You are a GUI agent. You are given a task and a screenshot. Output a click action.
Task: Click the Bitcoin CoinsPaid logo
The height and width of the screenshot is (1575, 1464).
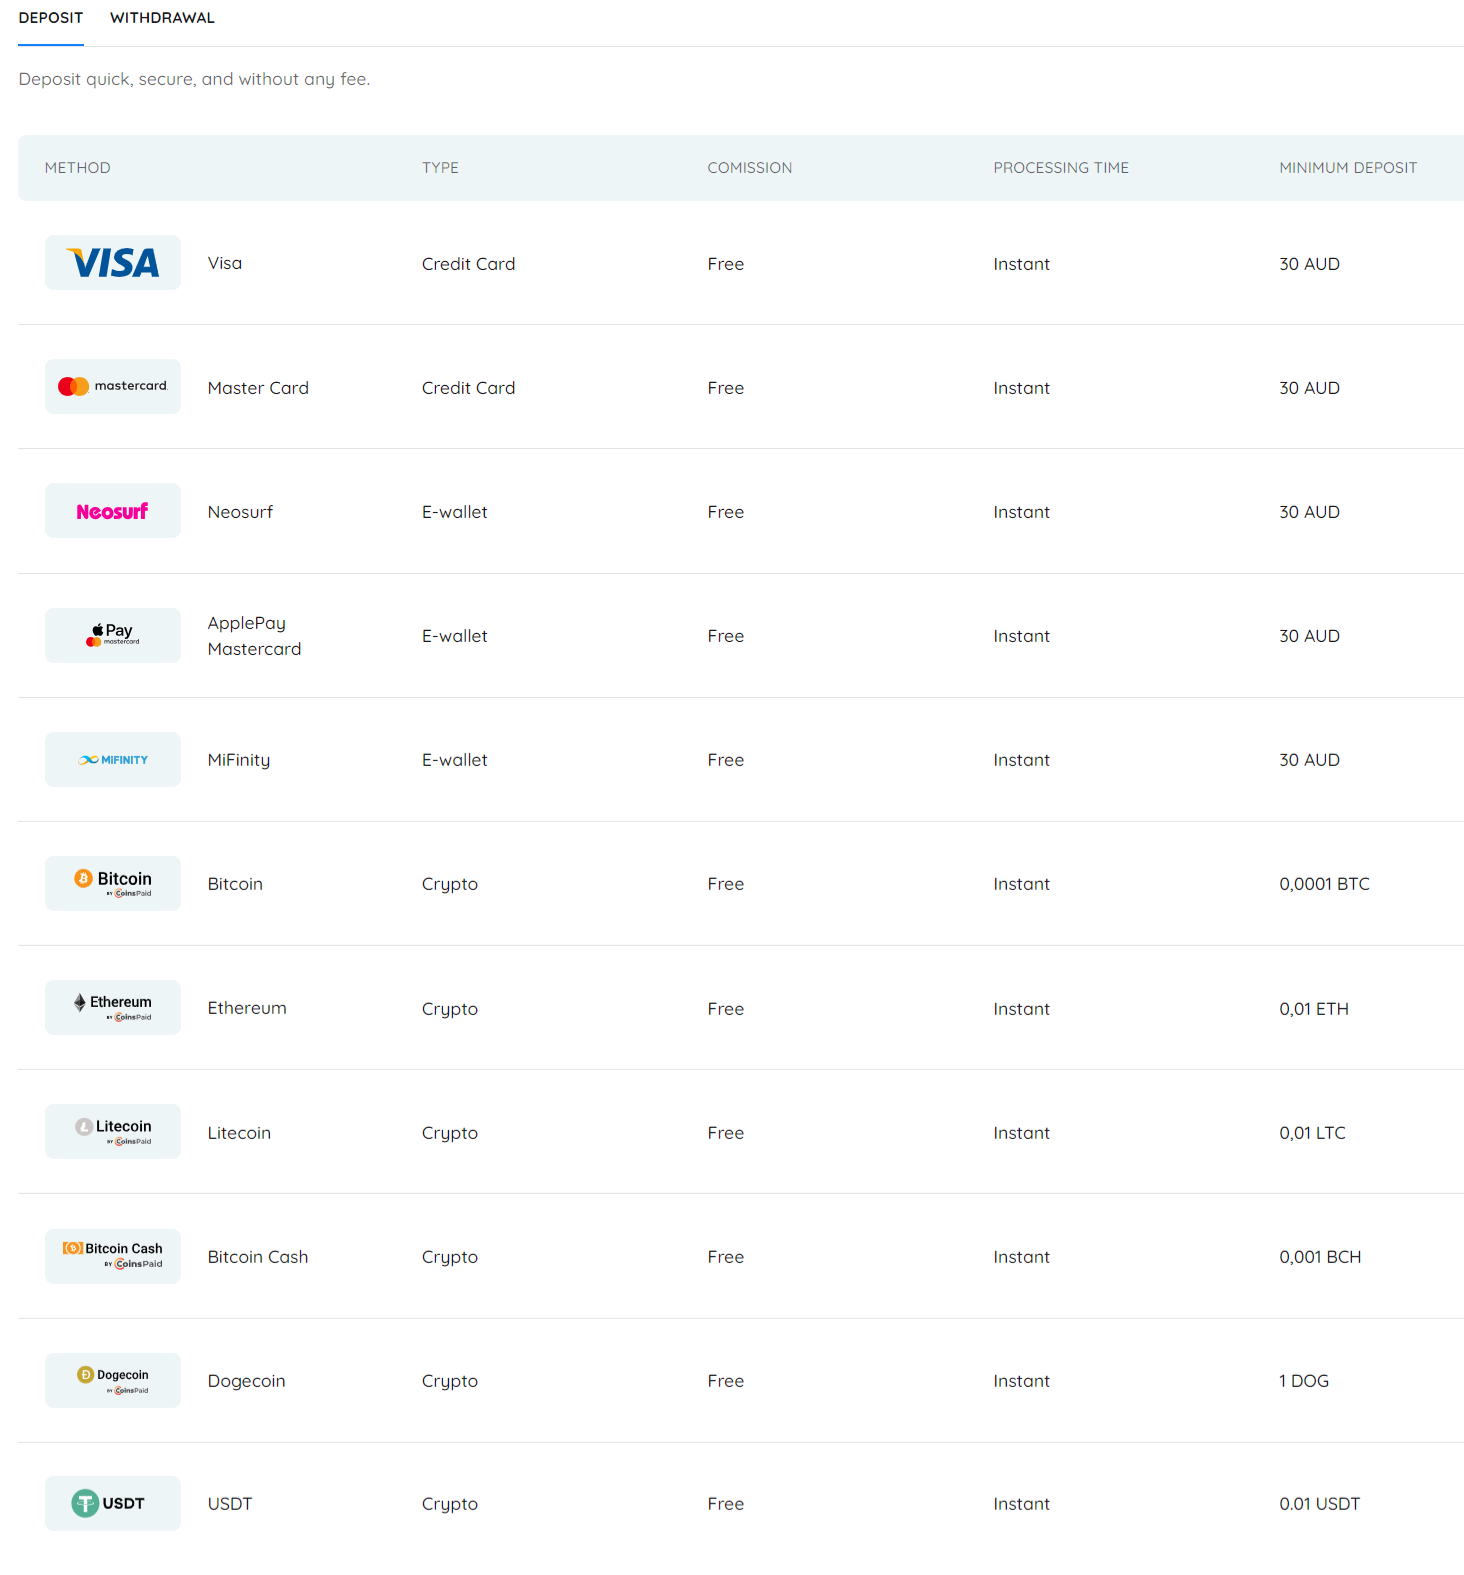pos(113,883)
